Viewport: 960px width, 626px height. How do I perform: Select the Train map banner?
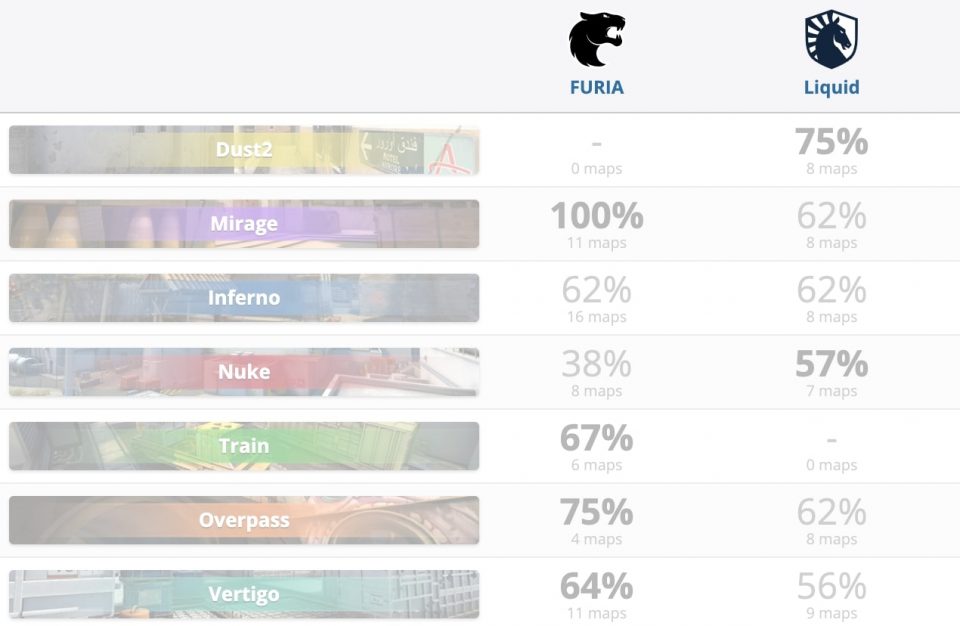tap(244, 446)
